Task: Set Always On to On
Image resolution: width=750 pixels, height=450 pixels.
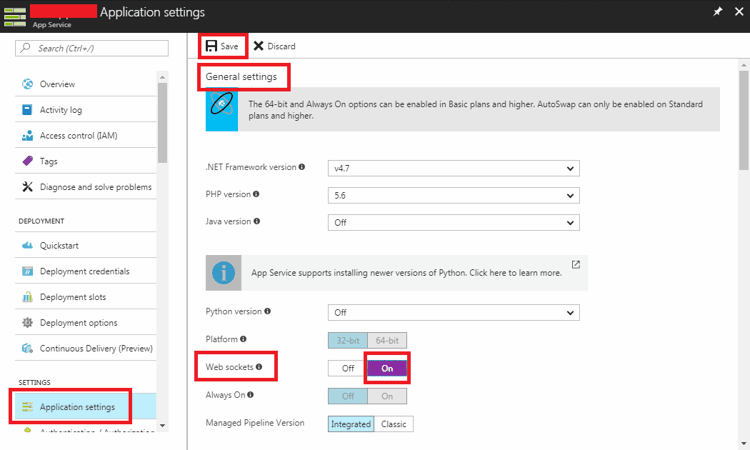Action: coord(387,396)
